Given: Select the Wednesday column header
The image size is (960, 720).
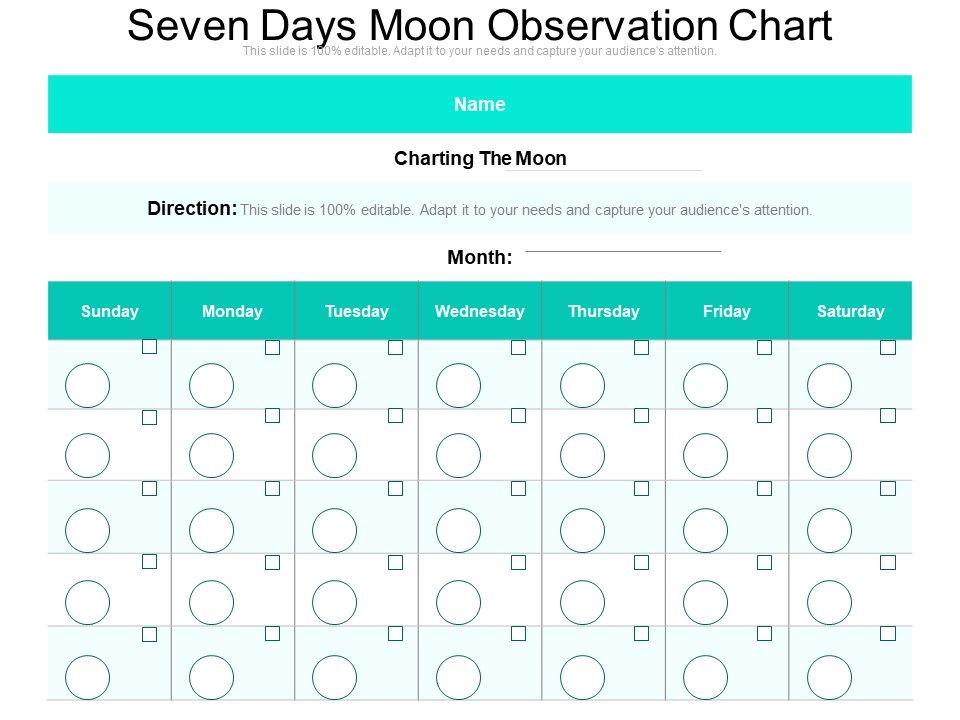Looking at the screenshot, I should (480, 311).
